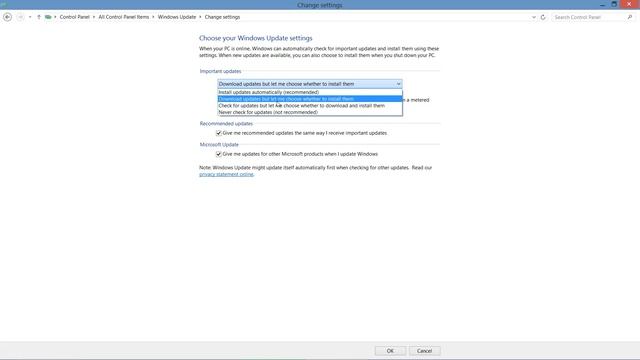Expand breadcrumb arrow after All Control Panel Items
This screenshot has width=640, height=360.
point(153,17)
